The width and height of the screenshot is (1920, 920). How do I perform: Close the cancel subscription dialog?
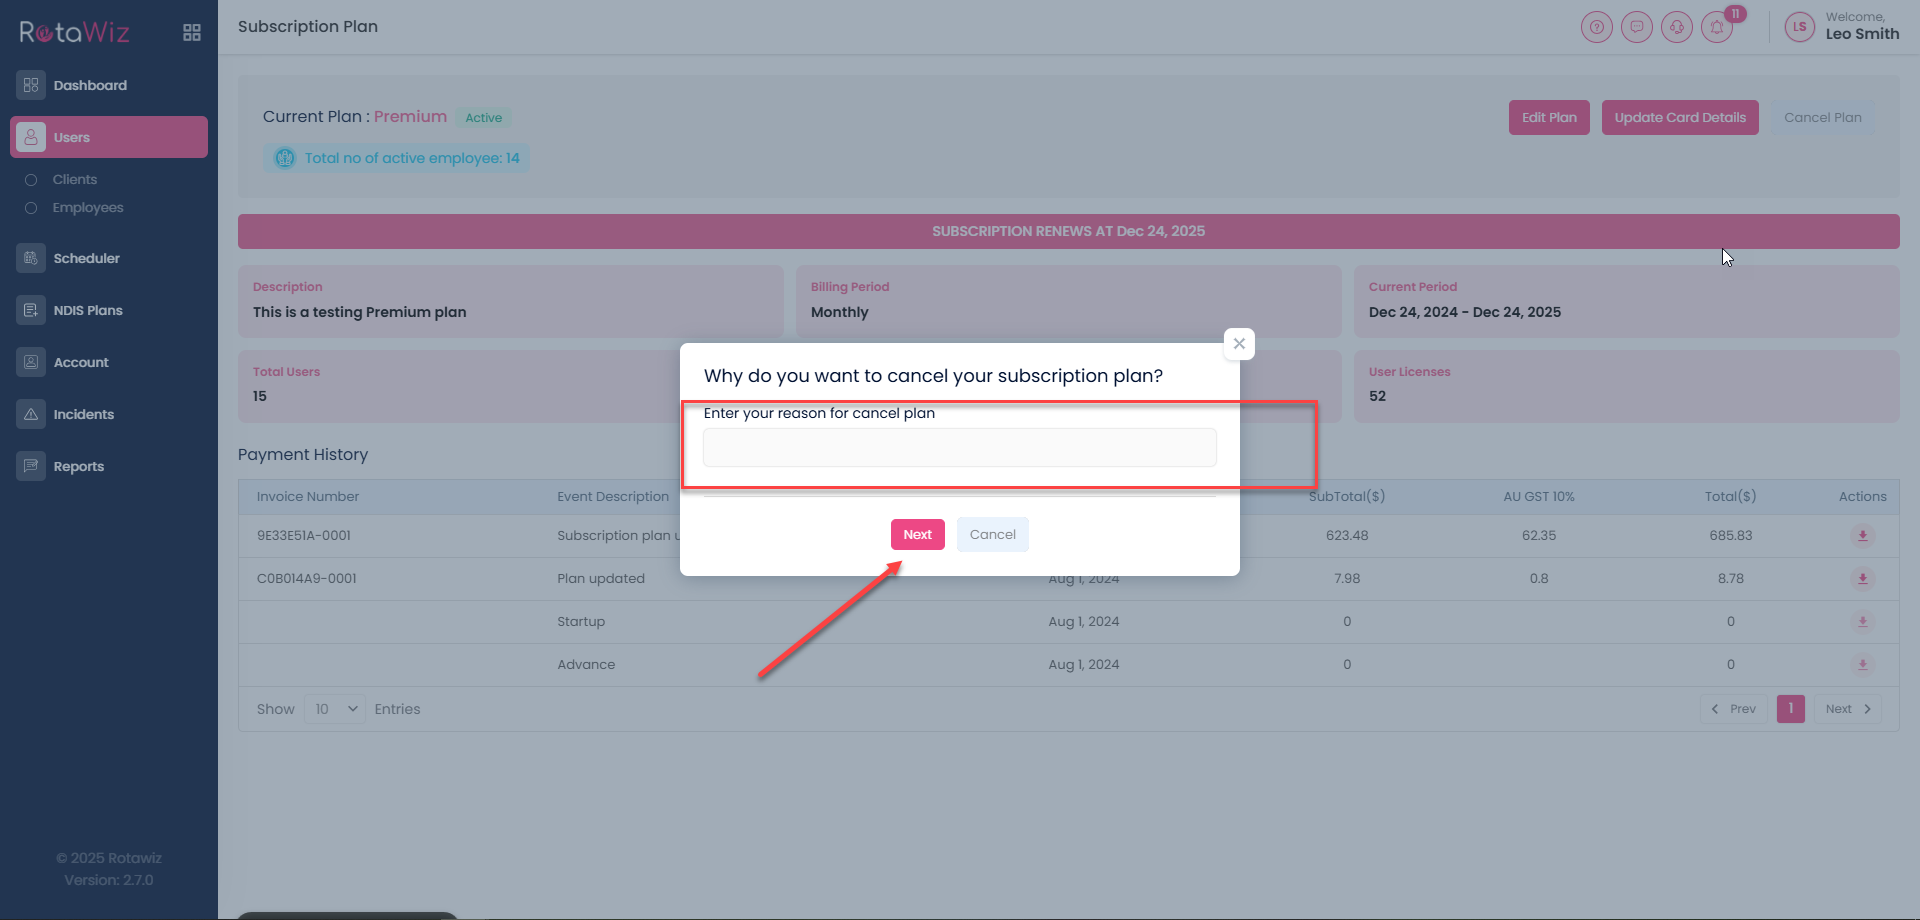click(x=1239, y=344)
